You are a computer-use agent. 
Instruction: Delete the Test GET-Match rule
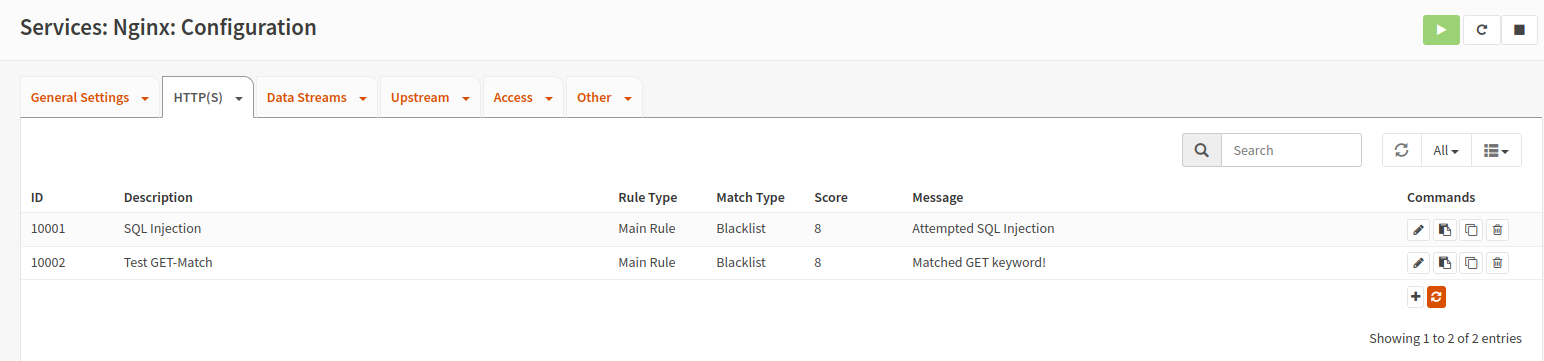pyautogui.click(x=1497, y=263)
